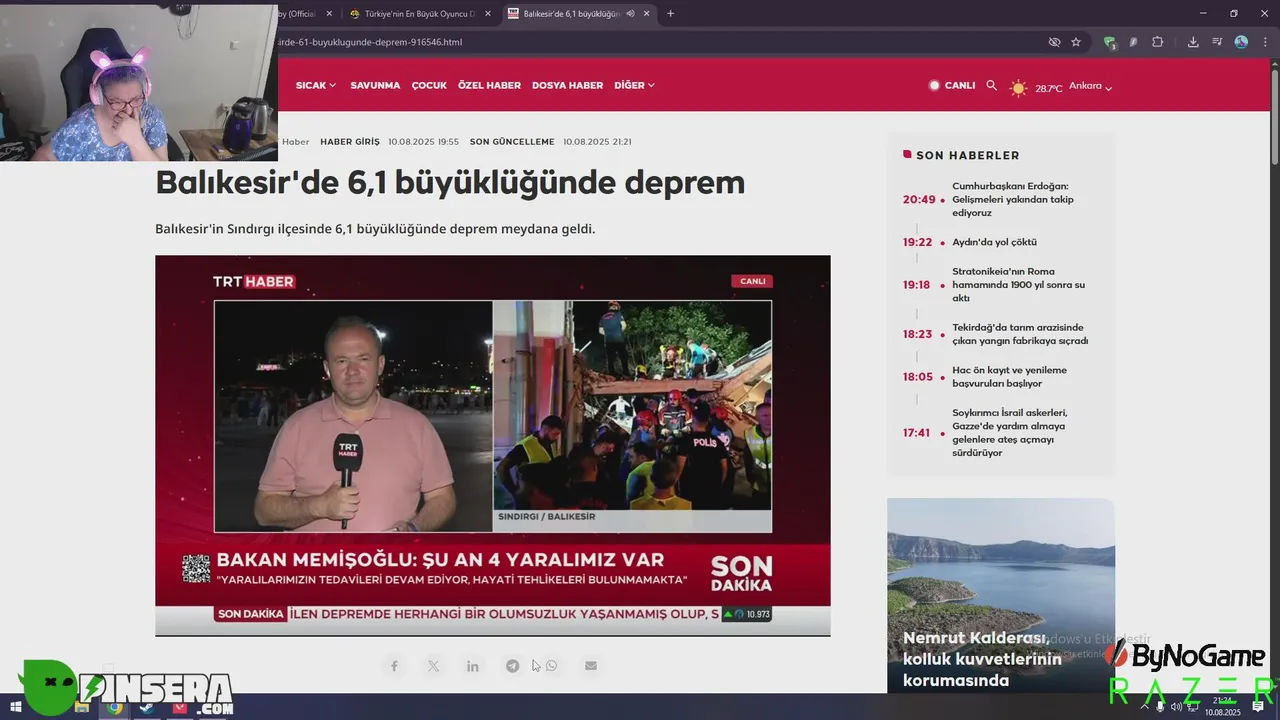Screen dimensions: 1280x720
Task: Click the SON HABERLER section heading
Action: [968, 155]
